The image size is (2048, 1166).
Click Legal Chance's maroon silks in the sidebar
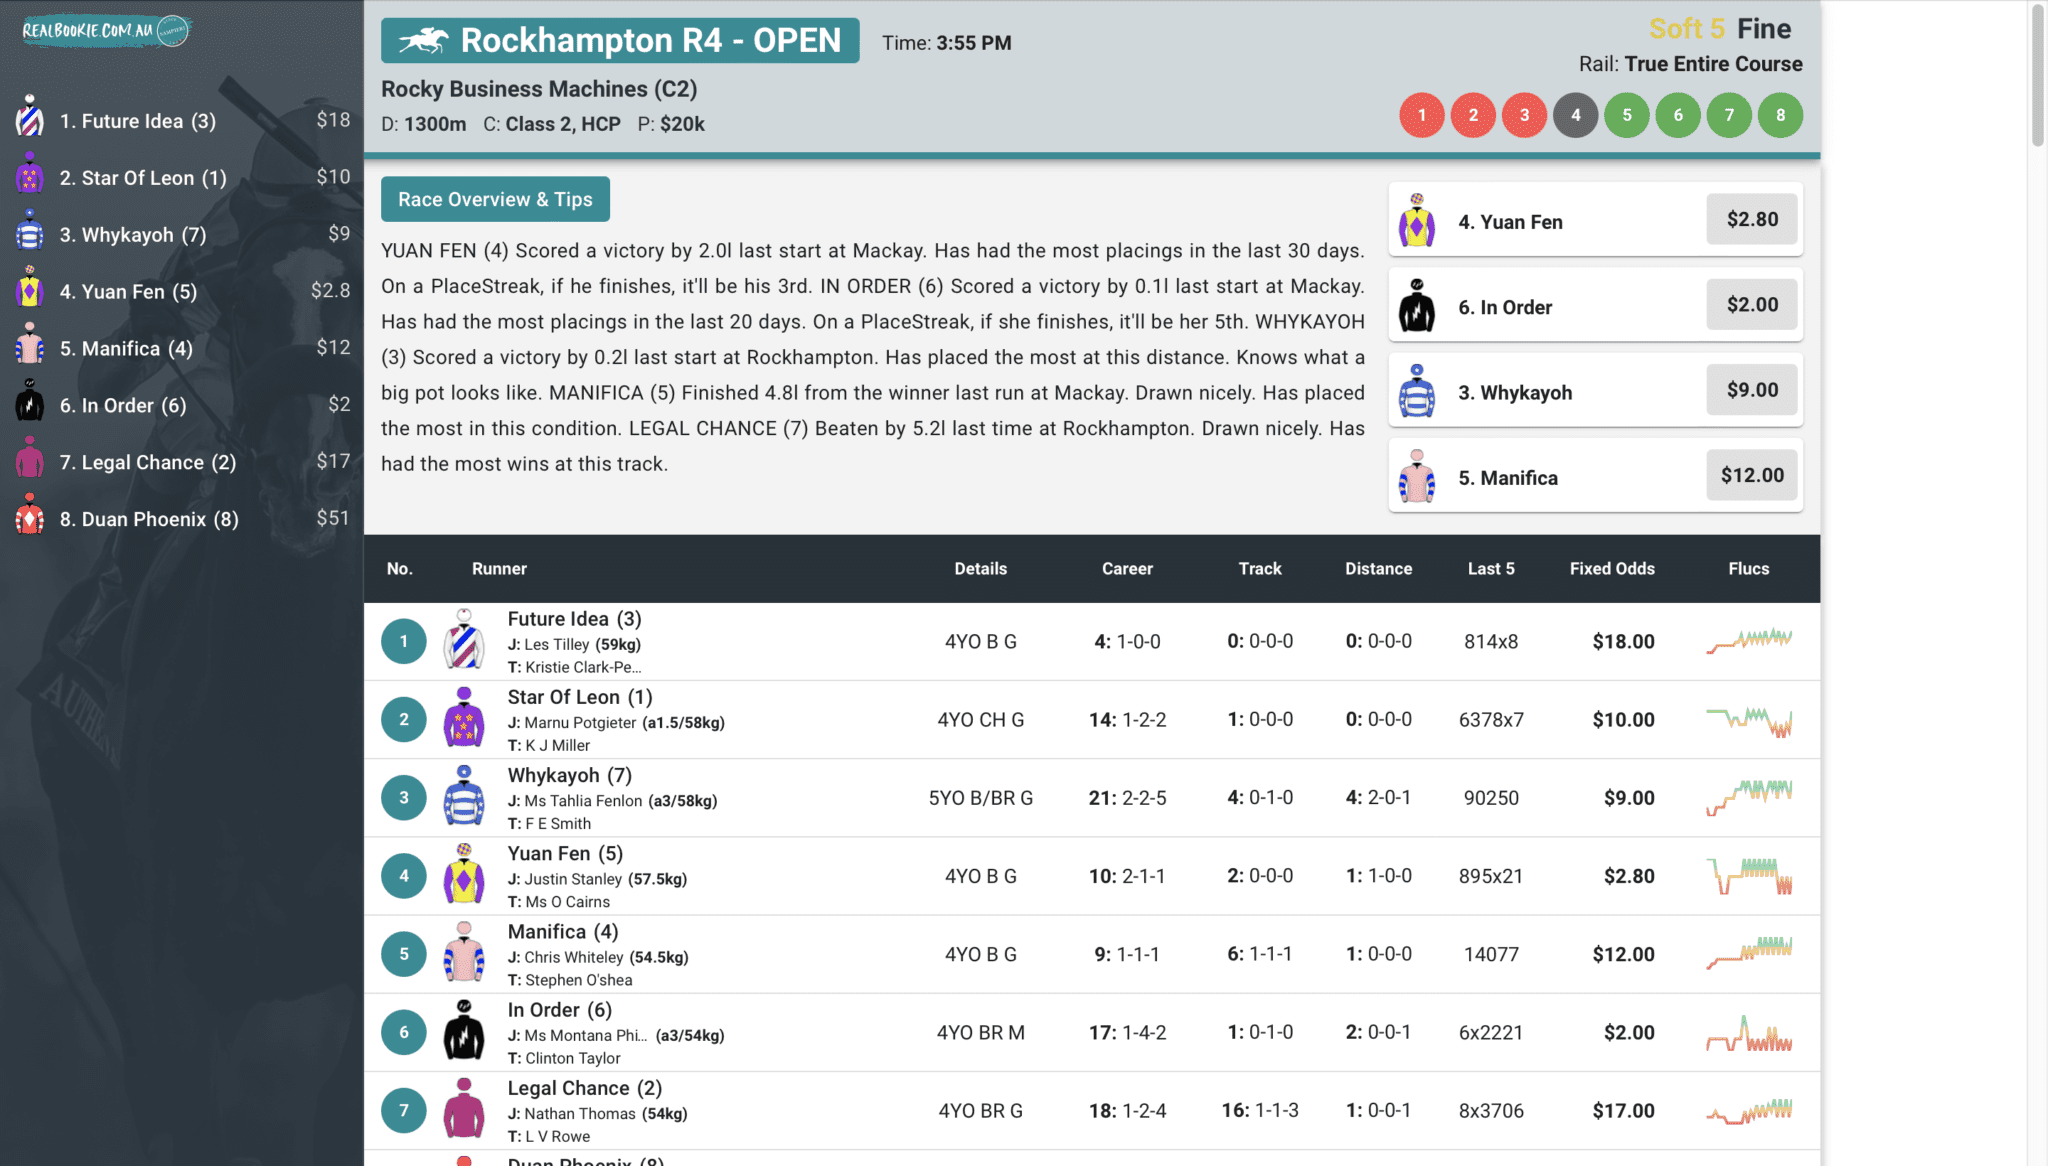coord(30,459)
